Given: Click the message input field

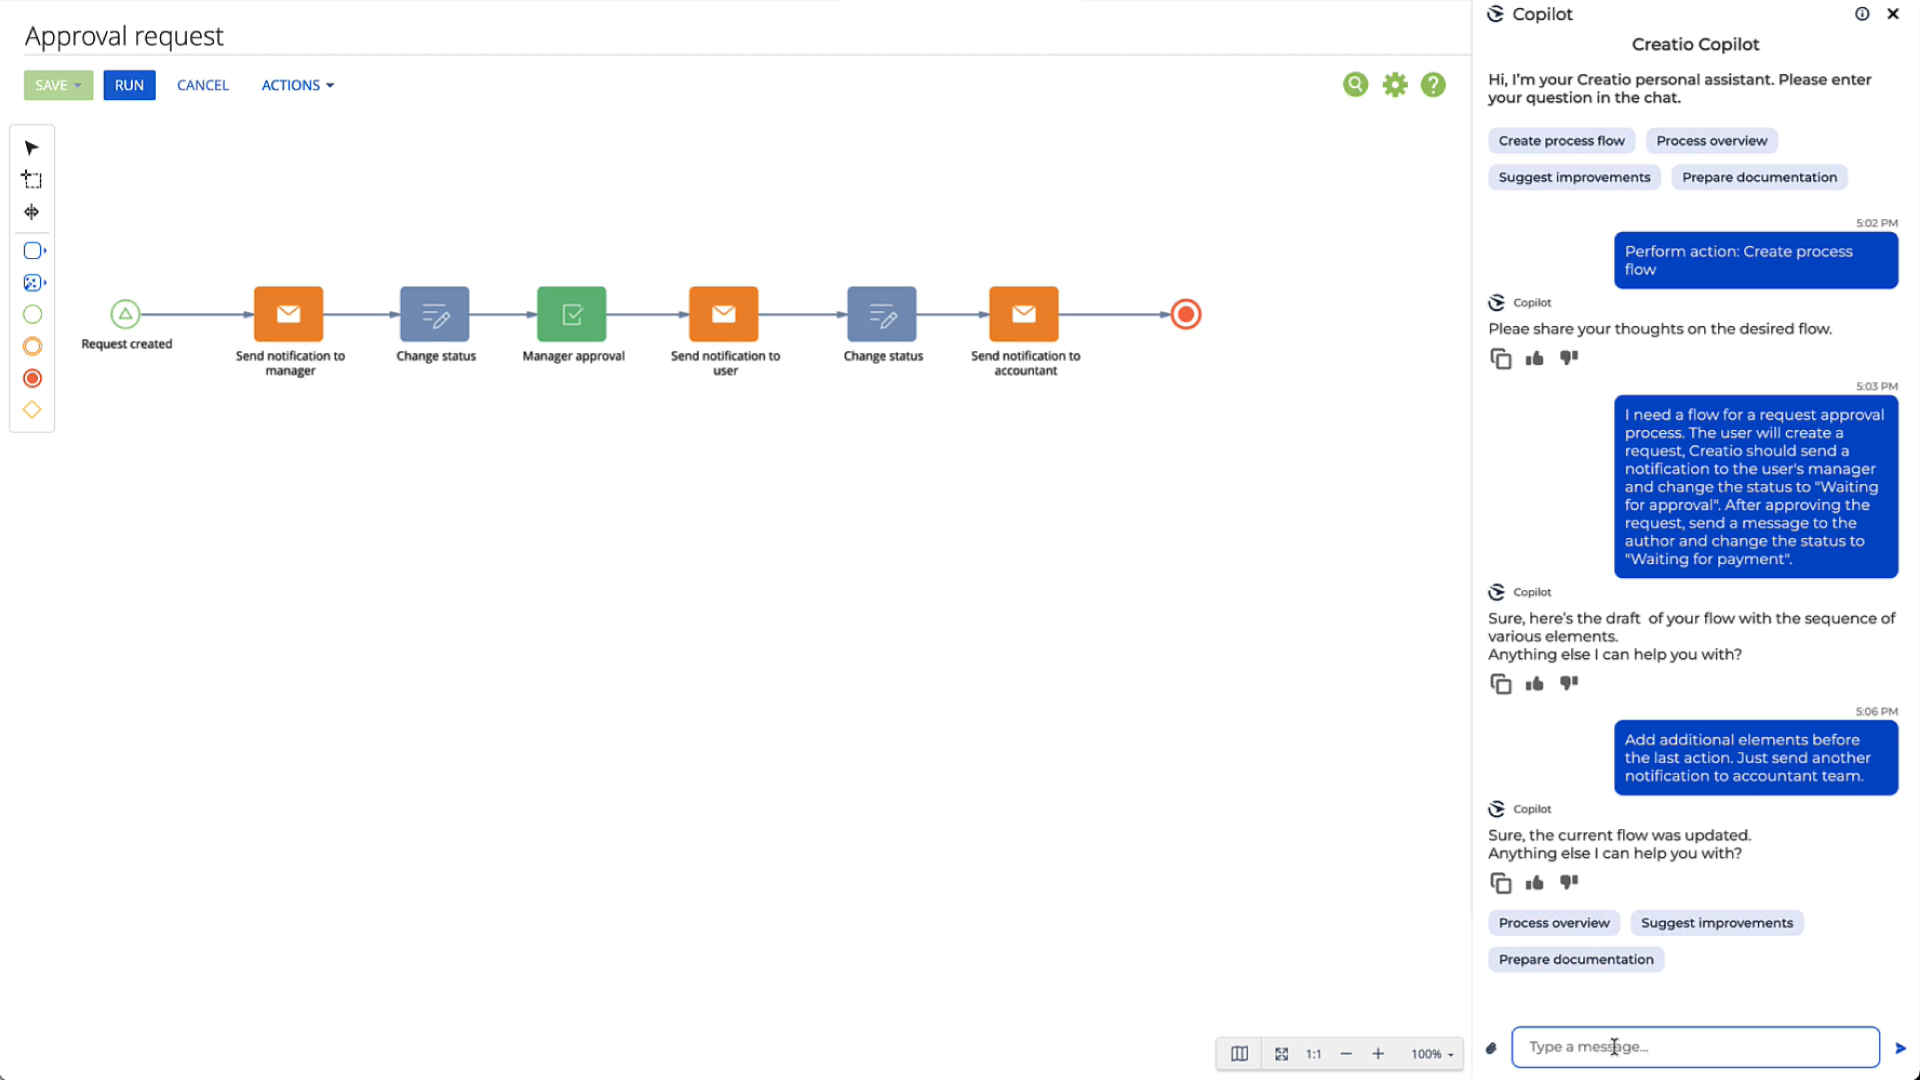Looking at the screenshot, I should pos(1696,1046).
